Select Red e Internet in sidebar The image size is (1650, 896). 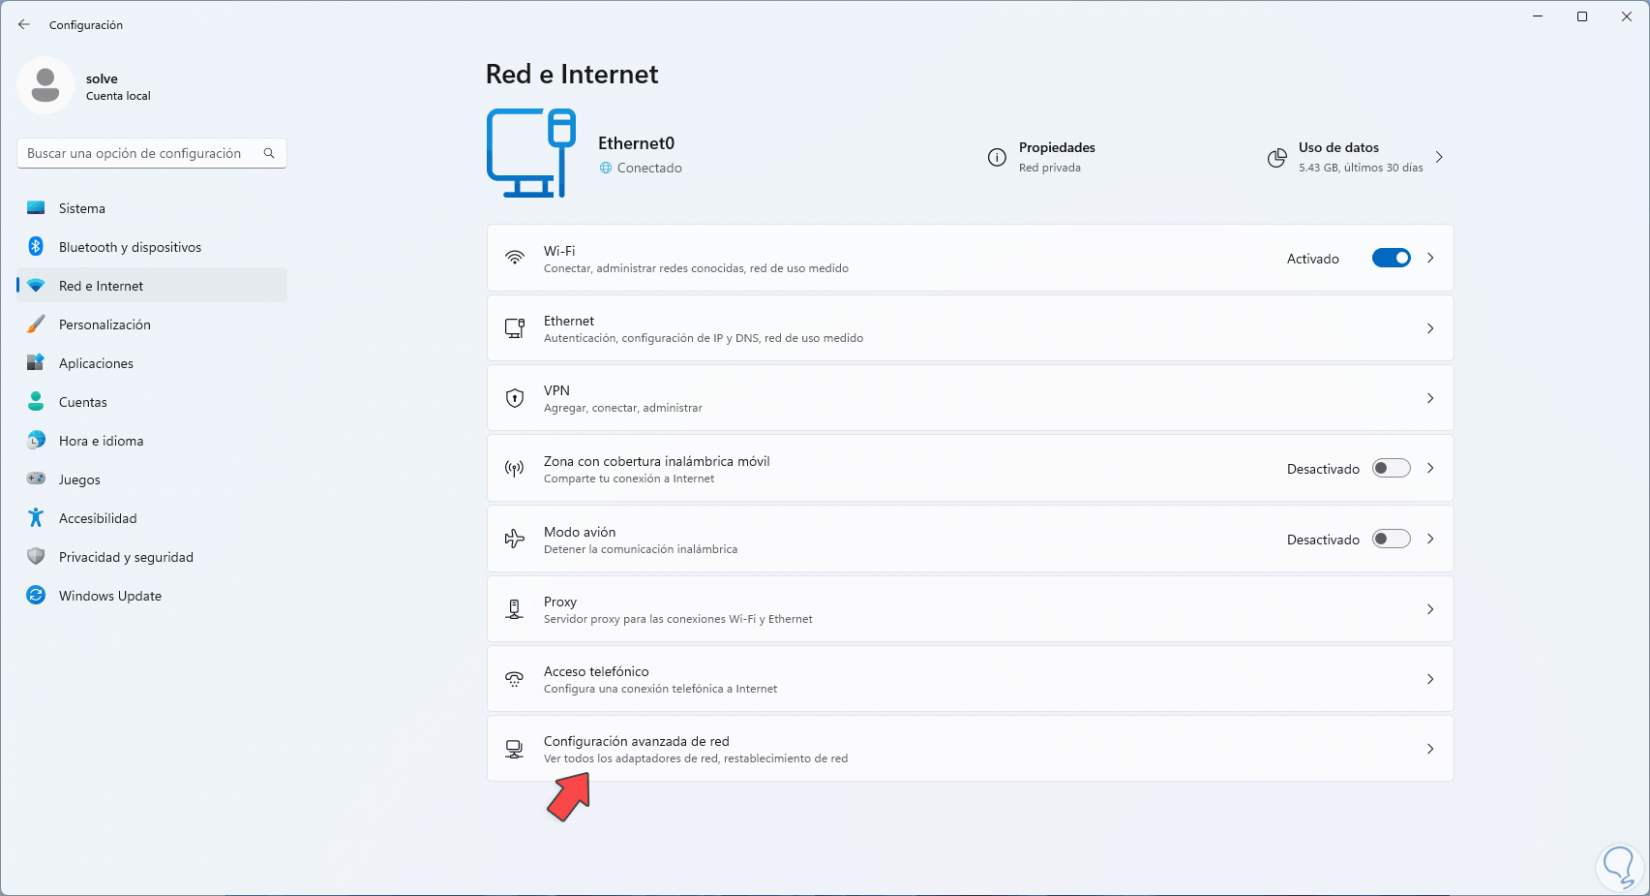tap(152, 285)
